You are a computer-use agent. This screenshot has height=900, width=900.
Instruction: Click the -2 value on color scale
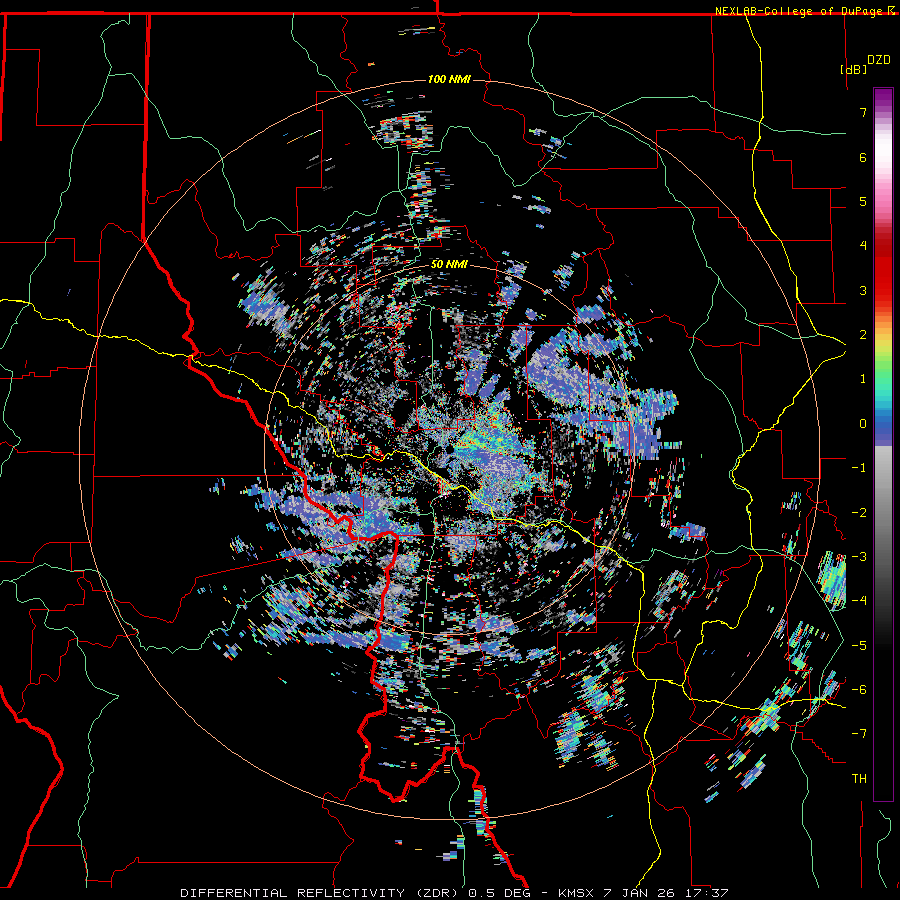point(859,513)
